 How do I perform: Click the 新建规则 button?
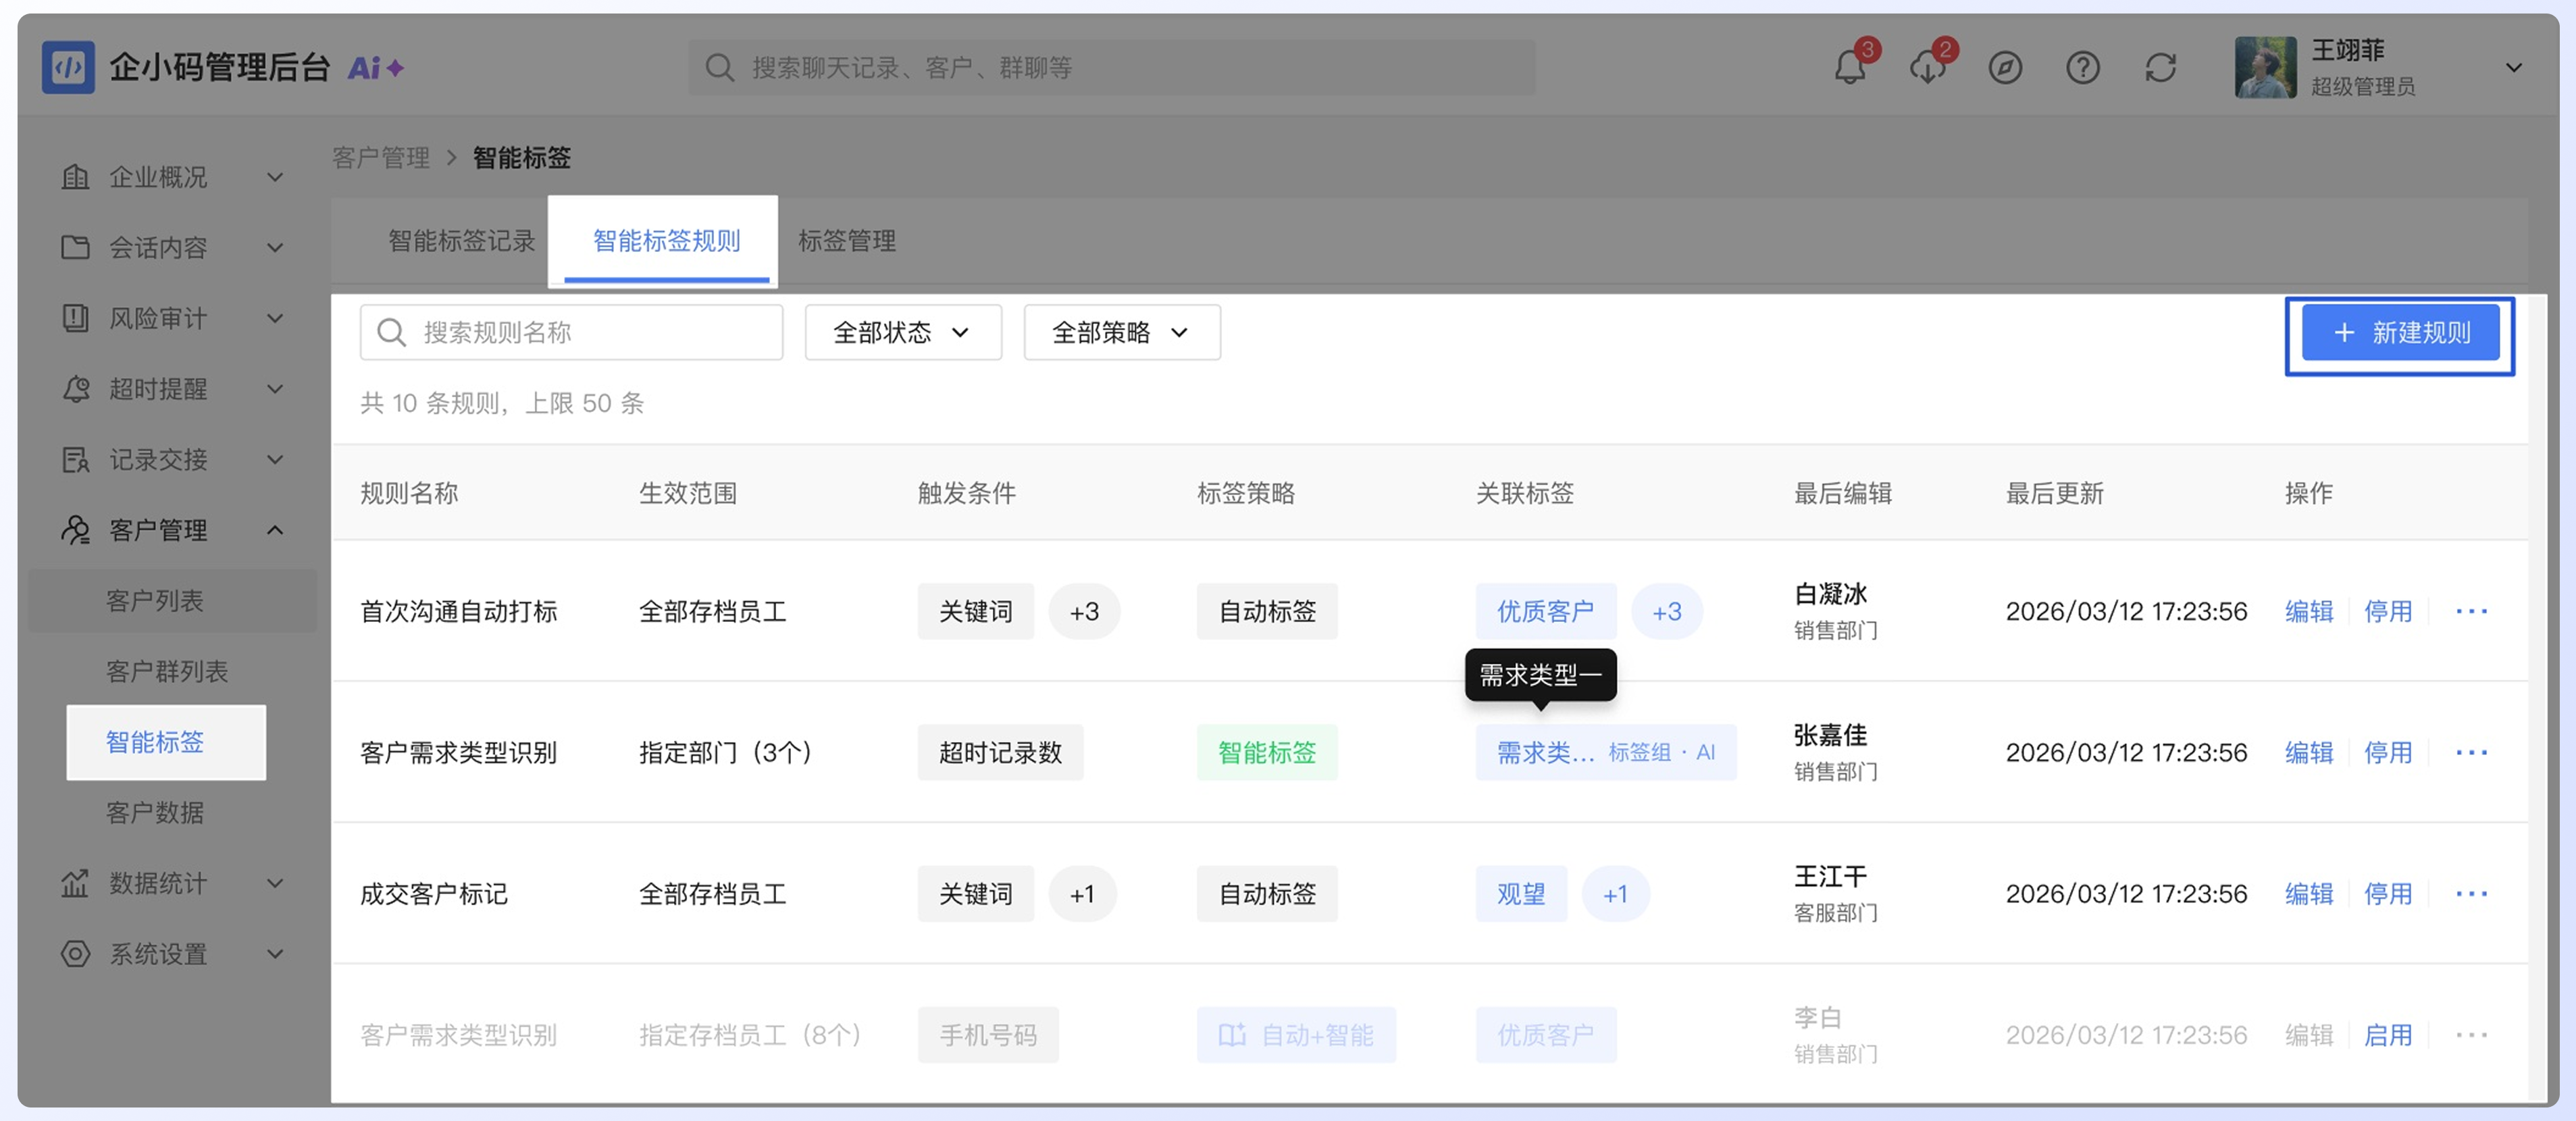[x=2400, y=332]
